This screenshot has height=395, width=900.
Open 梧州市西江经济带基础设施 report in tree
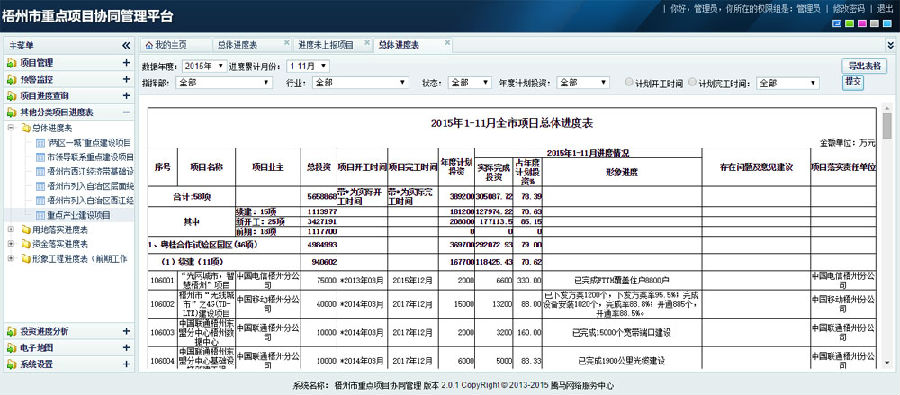tap(91, 172)
